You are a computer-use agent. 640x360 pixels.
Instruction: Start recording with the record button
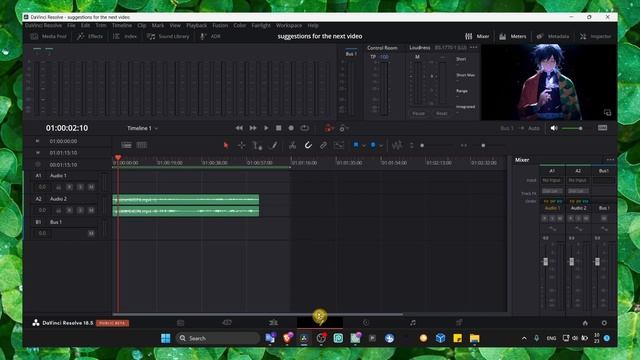291,128
